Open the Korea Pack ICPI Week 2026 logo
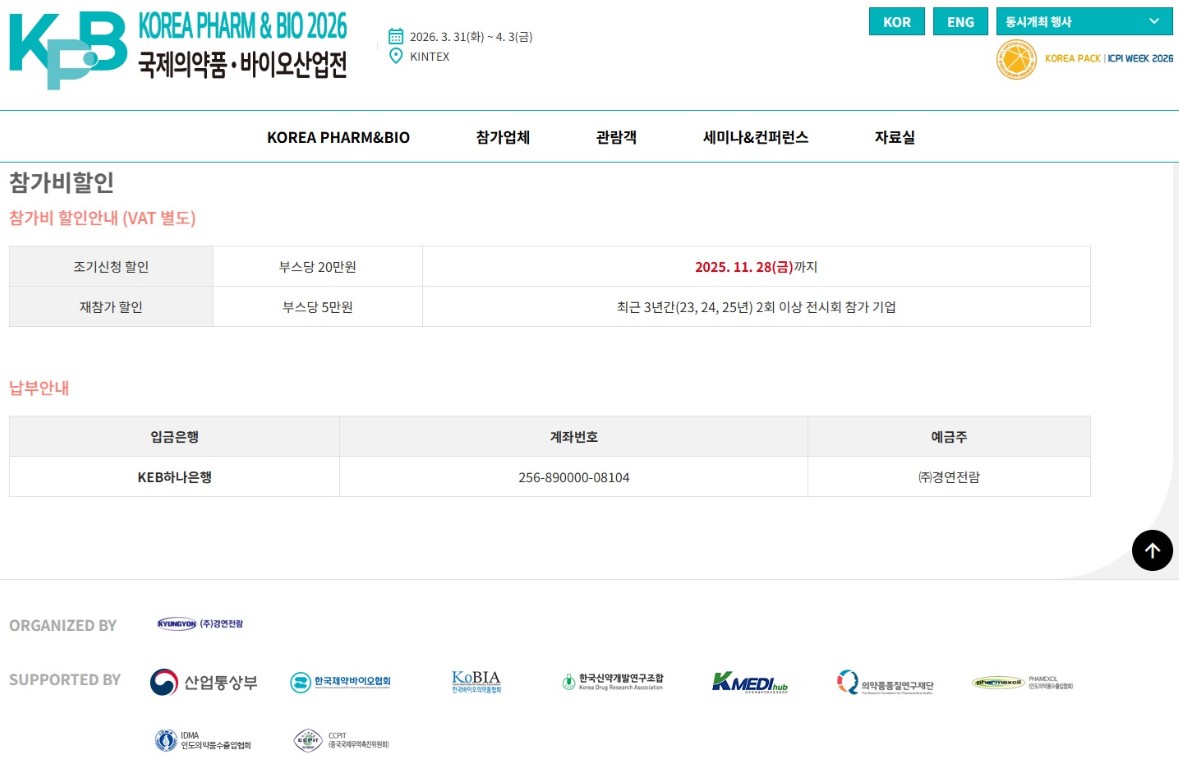 1084,59
